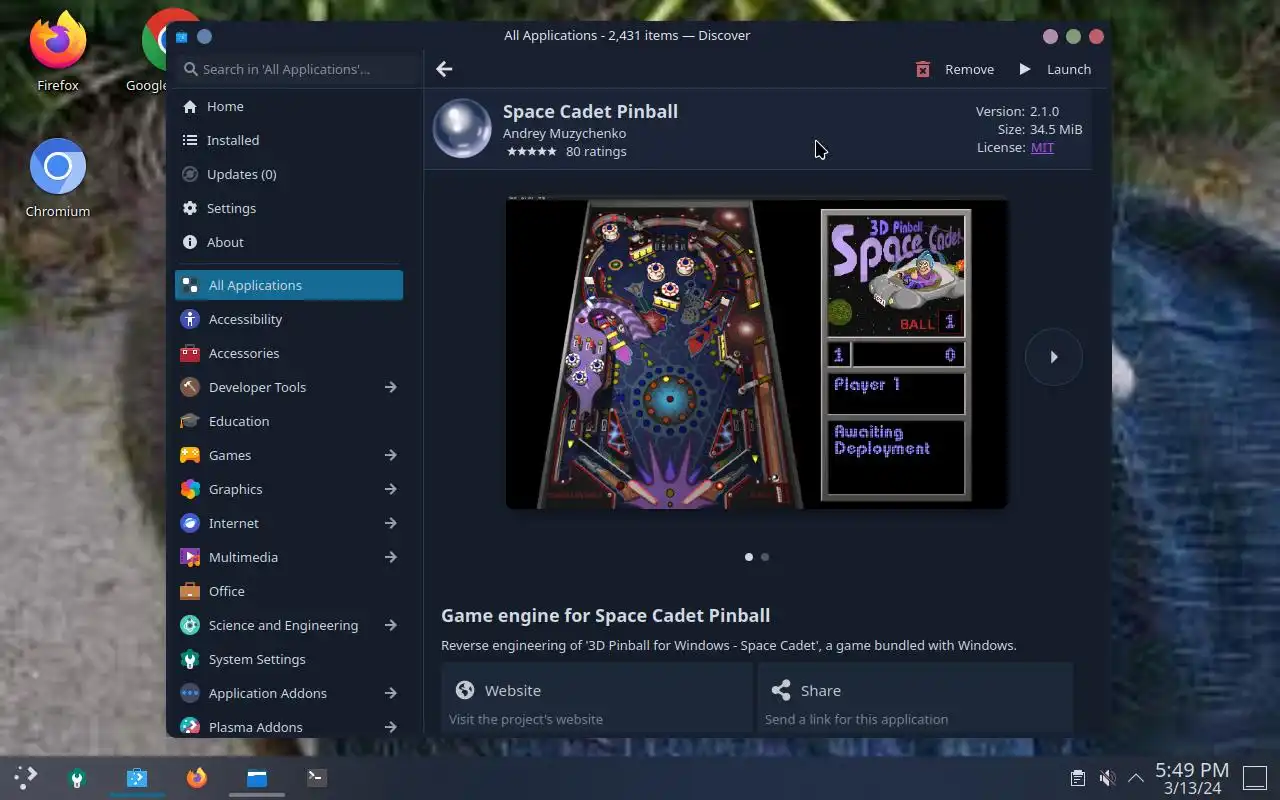Expand Games subcategories arrow
The height and width of the screenshot is (800, 1280).
coord(391,455)
